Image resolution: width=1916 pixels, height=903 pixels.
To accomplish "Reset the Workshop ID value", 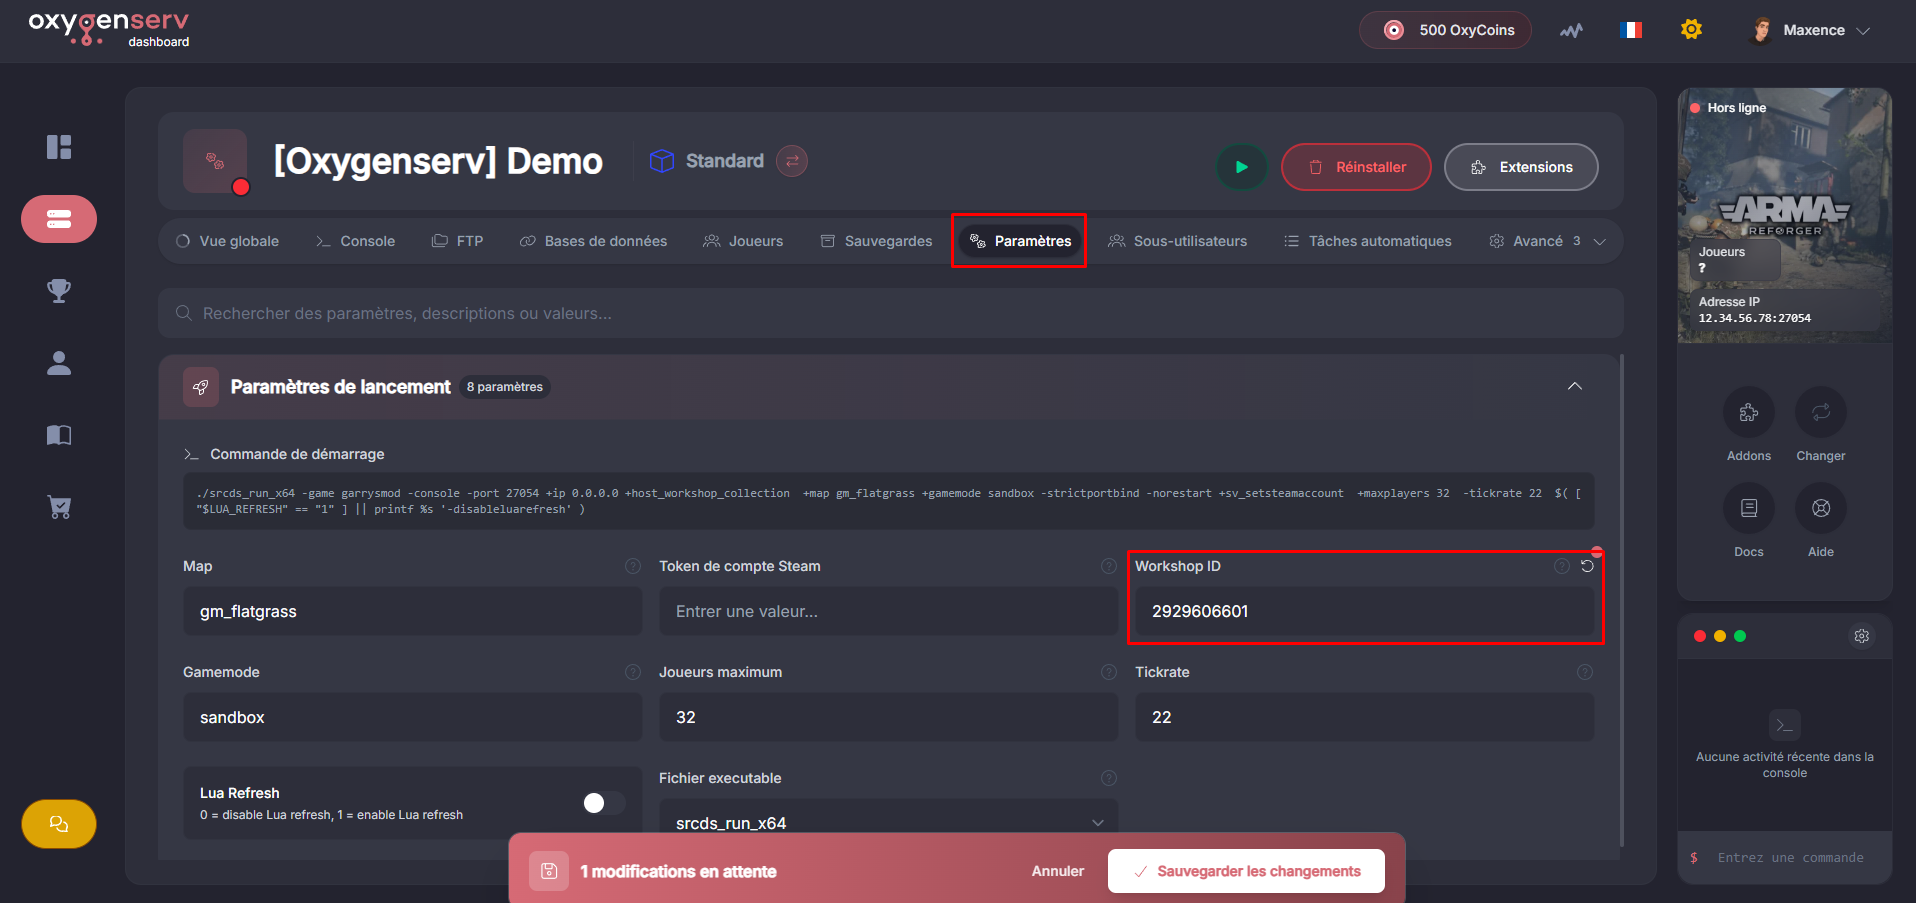I will tap(1587, 566).
